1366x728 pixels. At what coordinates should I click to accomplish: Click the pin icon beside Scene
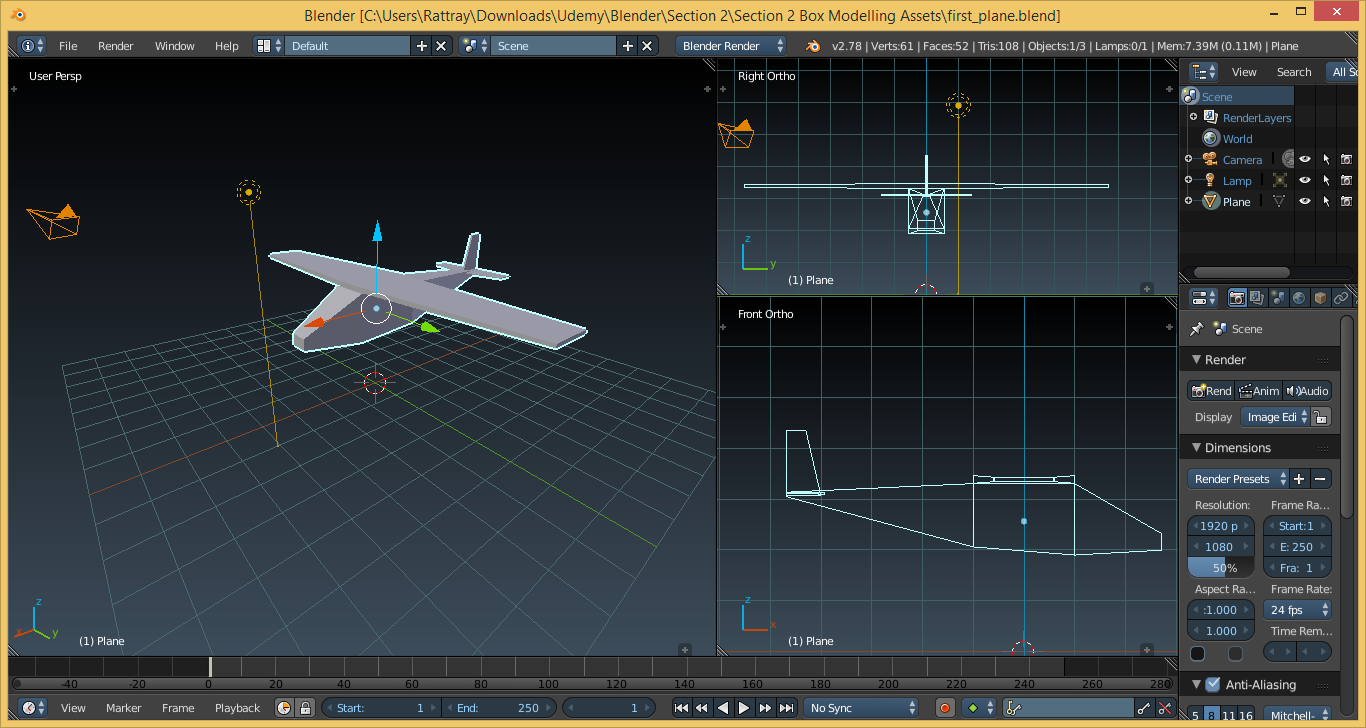[x=1196, y=329]
